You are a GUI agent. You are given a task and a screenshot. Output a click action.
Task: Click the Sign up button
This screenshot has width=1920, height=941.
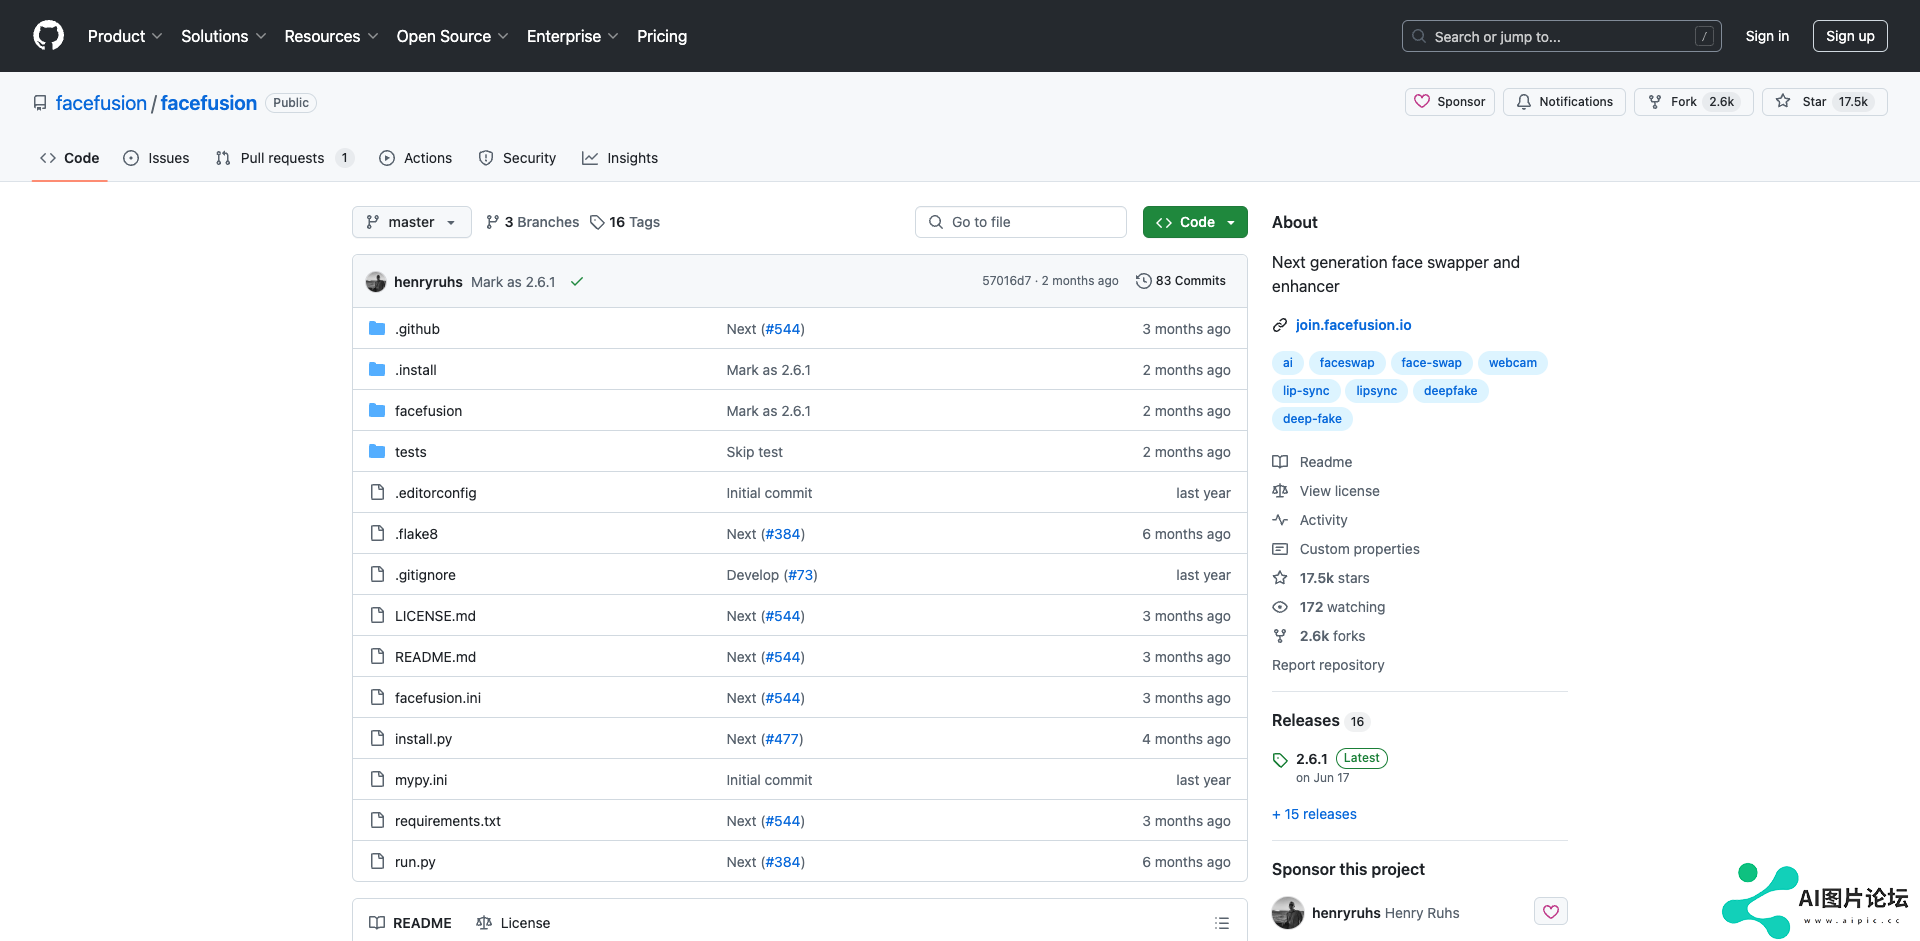tap(1850, 36)
